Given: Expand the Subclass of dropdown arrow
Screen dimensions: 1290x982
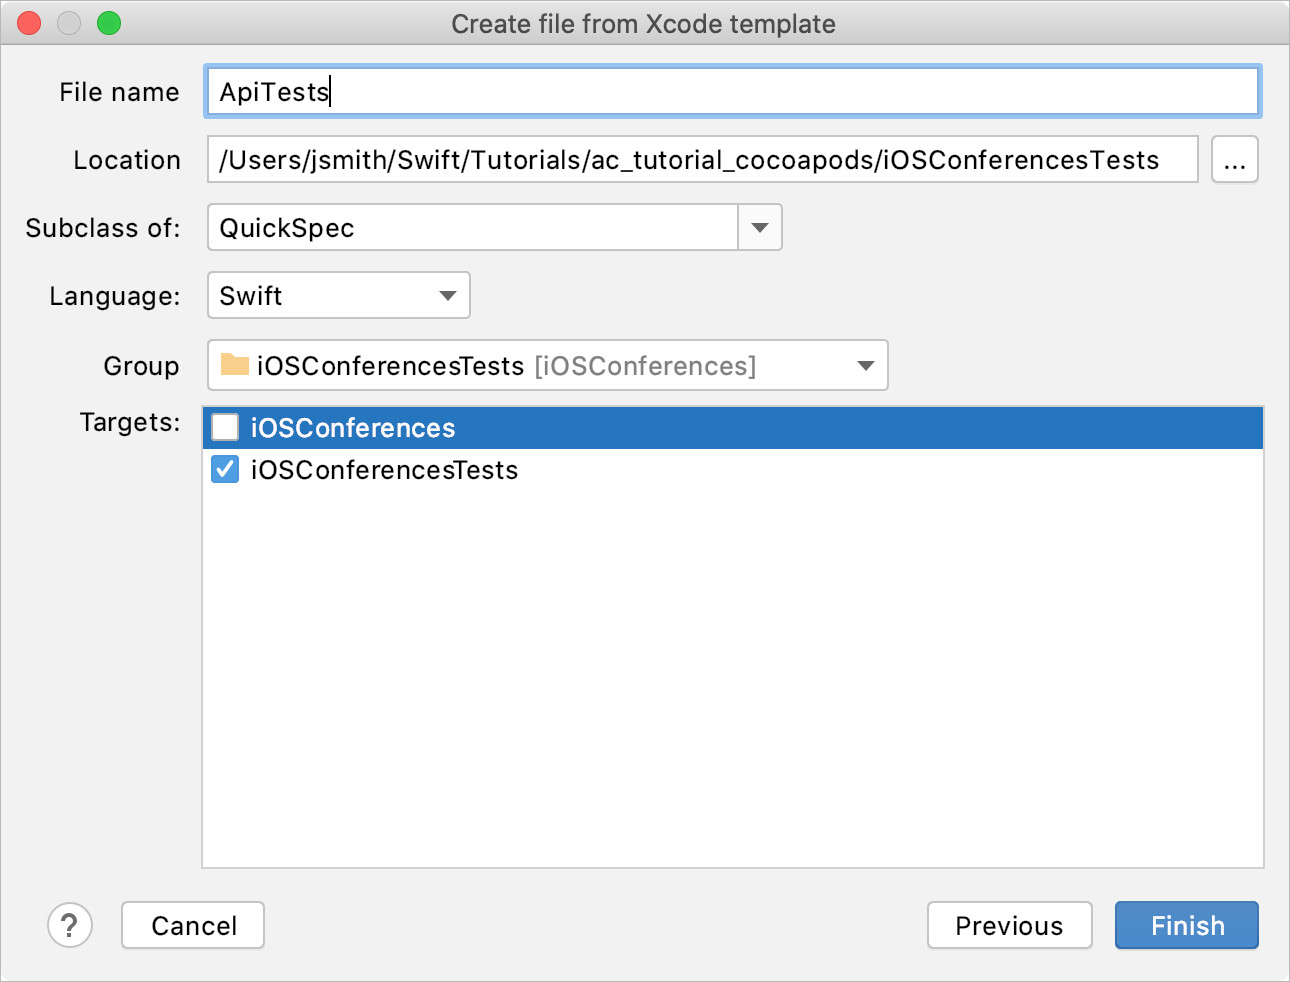Looking at the screenshot, I should point(760,228).
